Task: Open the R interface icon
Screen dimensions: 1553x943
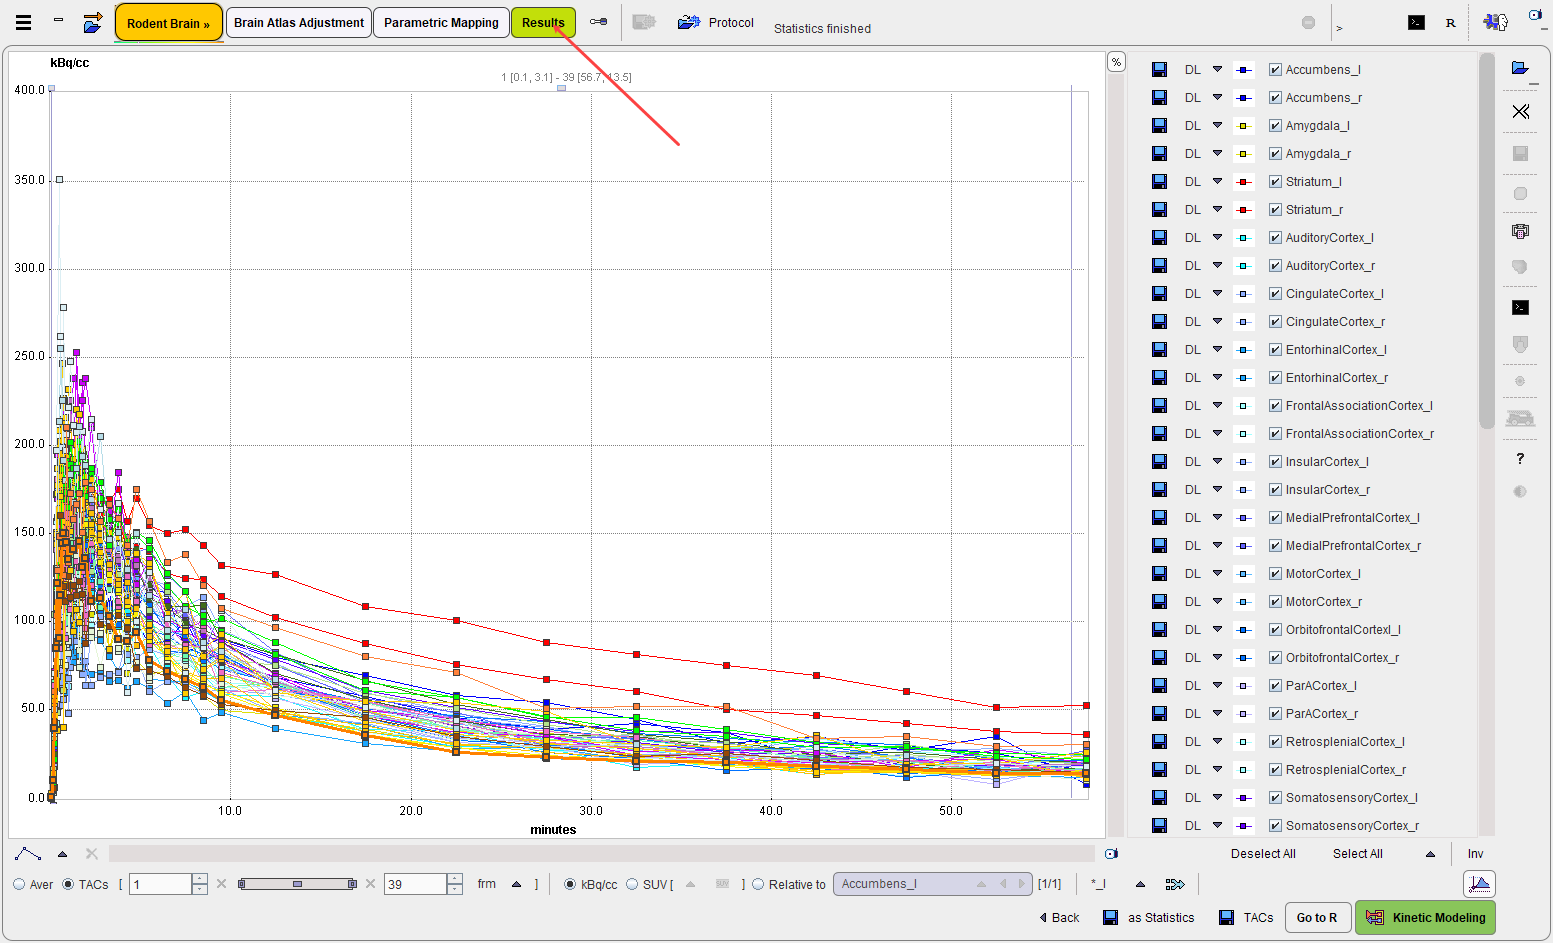Action: click(x=1451, y=23)
